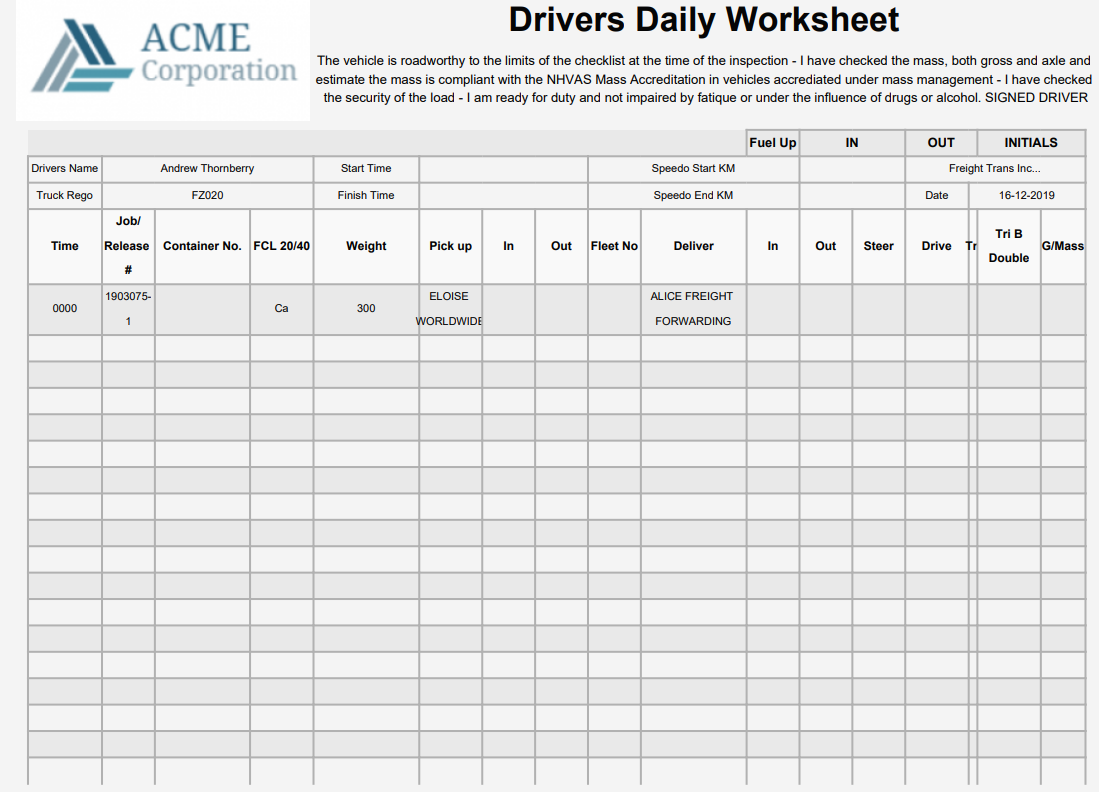The height and width of the screenshot is (792, 1099).
Task: Click the G/Mass column header
Action: pyautogui.click(x=1063, y=246)
